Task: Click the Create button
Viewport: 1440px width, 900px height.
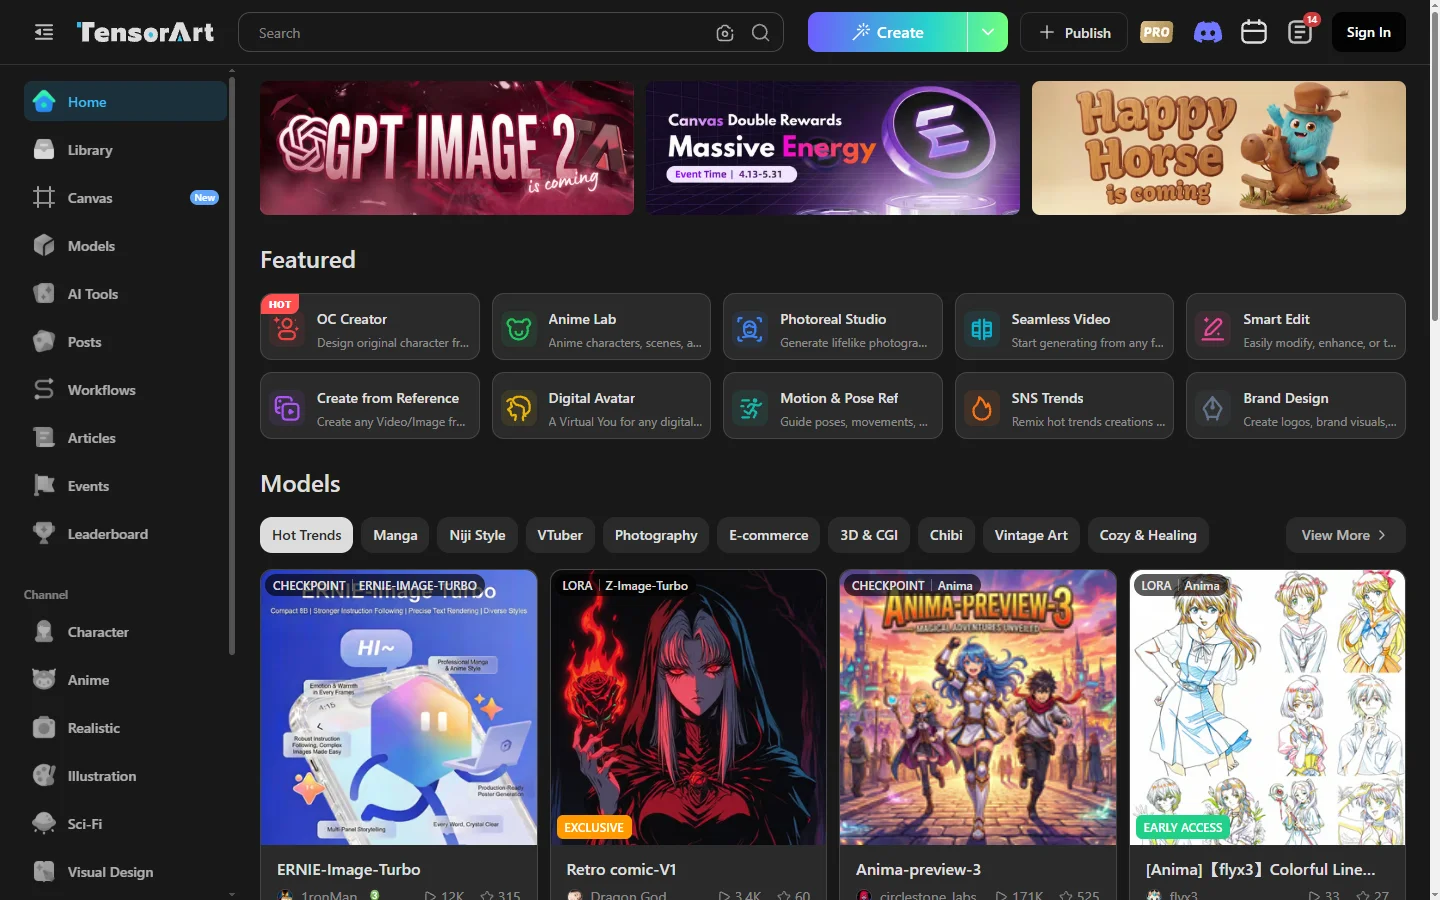Action: [888, 32]
